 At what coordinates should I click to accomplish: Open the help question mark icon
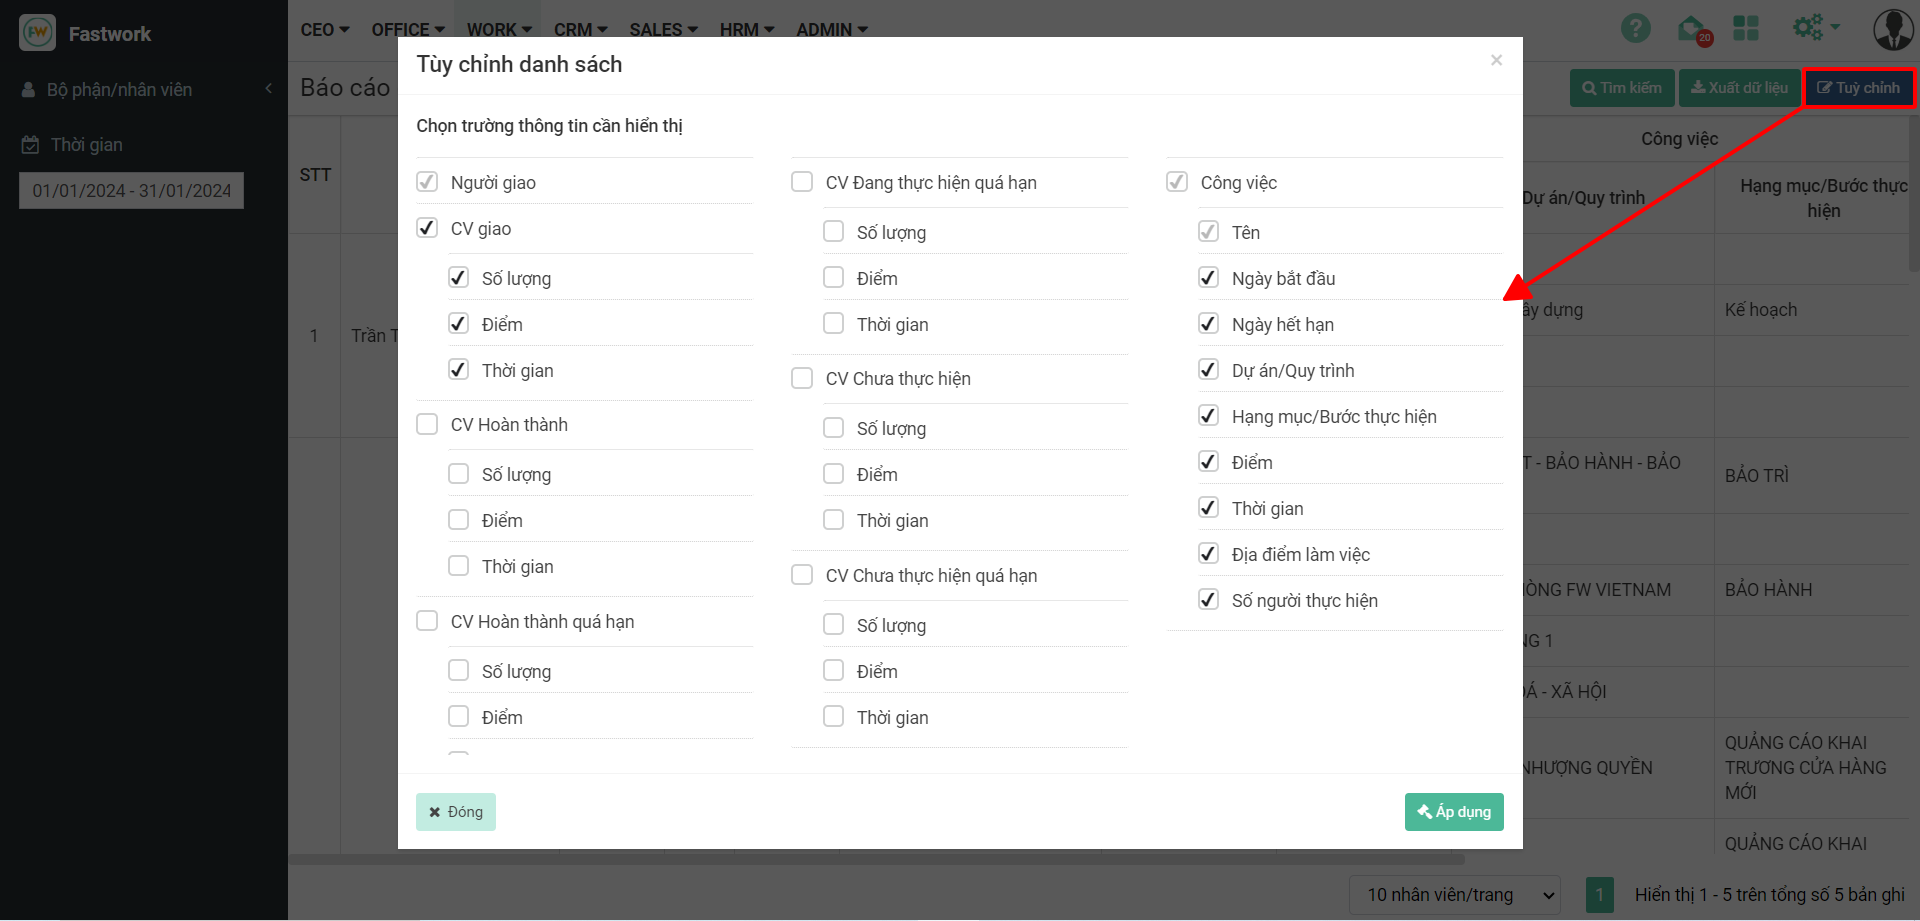pyautogui.click(x=1635, y=28)
